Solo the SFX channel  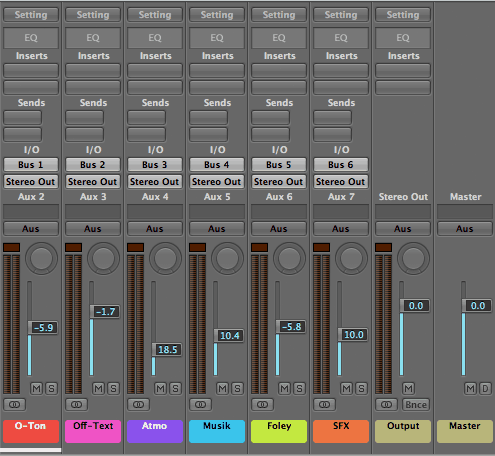(x=361, y=388)
